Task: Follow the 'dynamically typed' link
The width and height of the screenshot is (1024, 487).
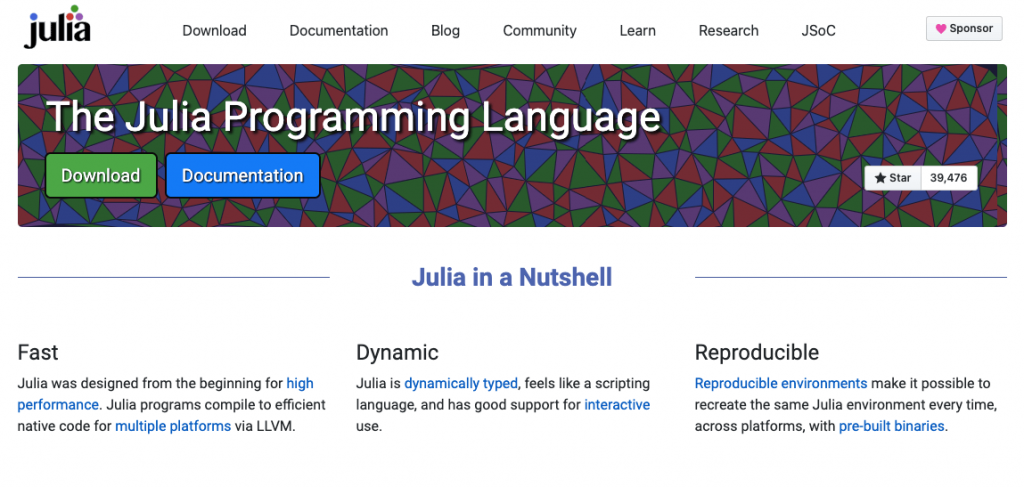Action: pos(460,383)
